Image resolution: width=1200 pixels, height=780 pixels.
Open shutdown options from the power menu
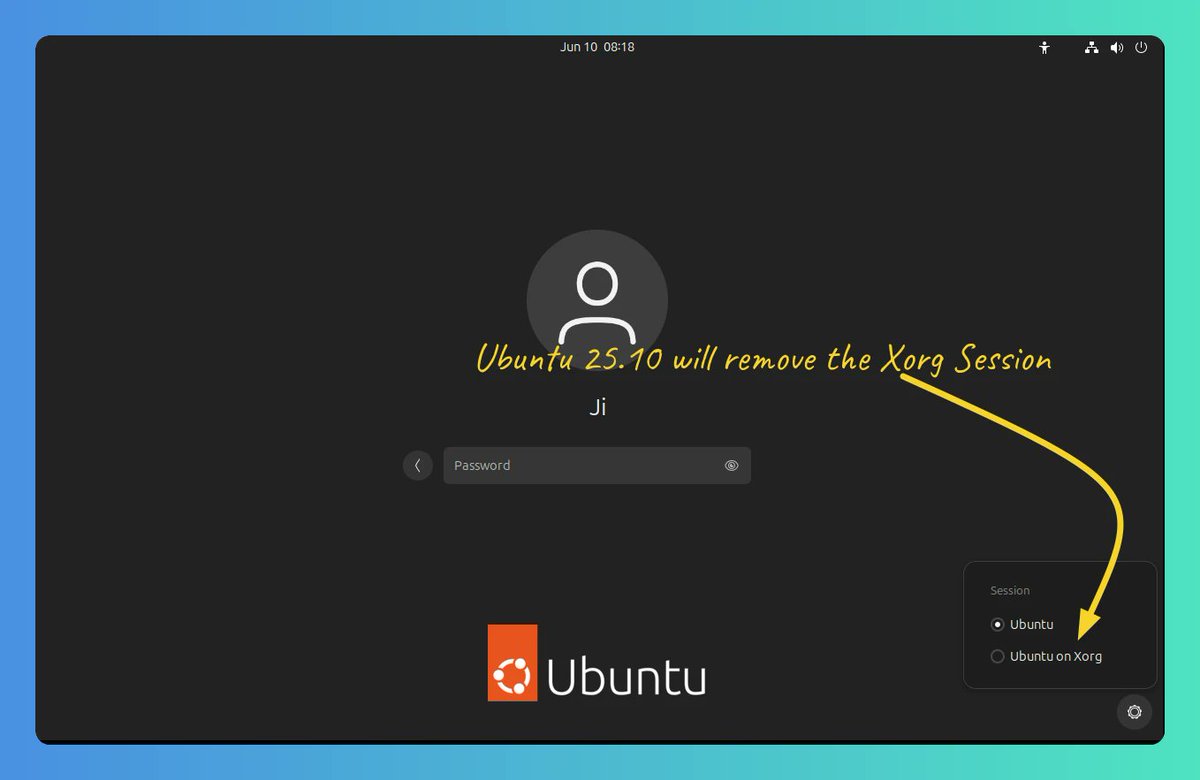coord(1141,46)
